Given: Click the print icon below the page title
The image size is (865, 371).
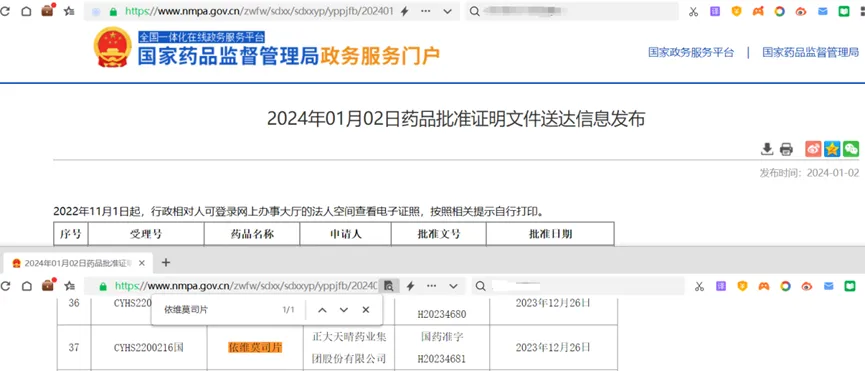Looking at the screenshot, I should coord(786,149).
